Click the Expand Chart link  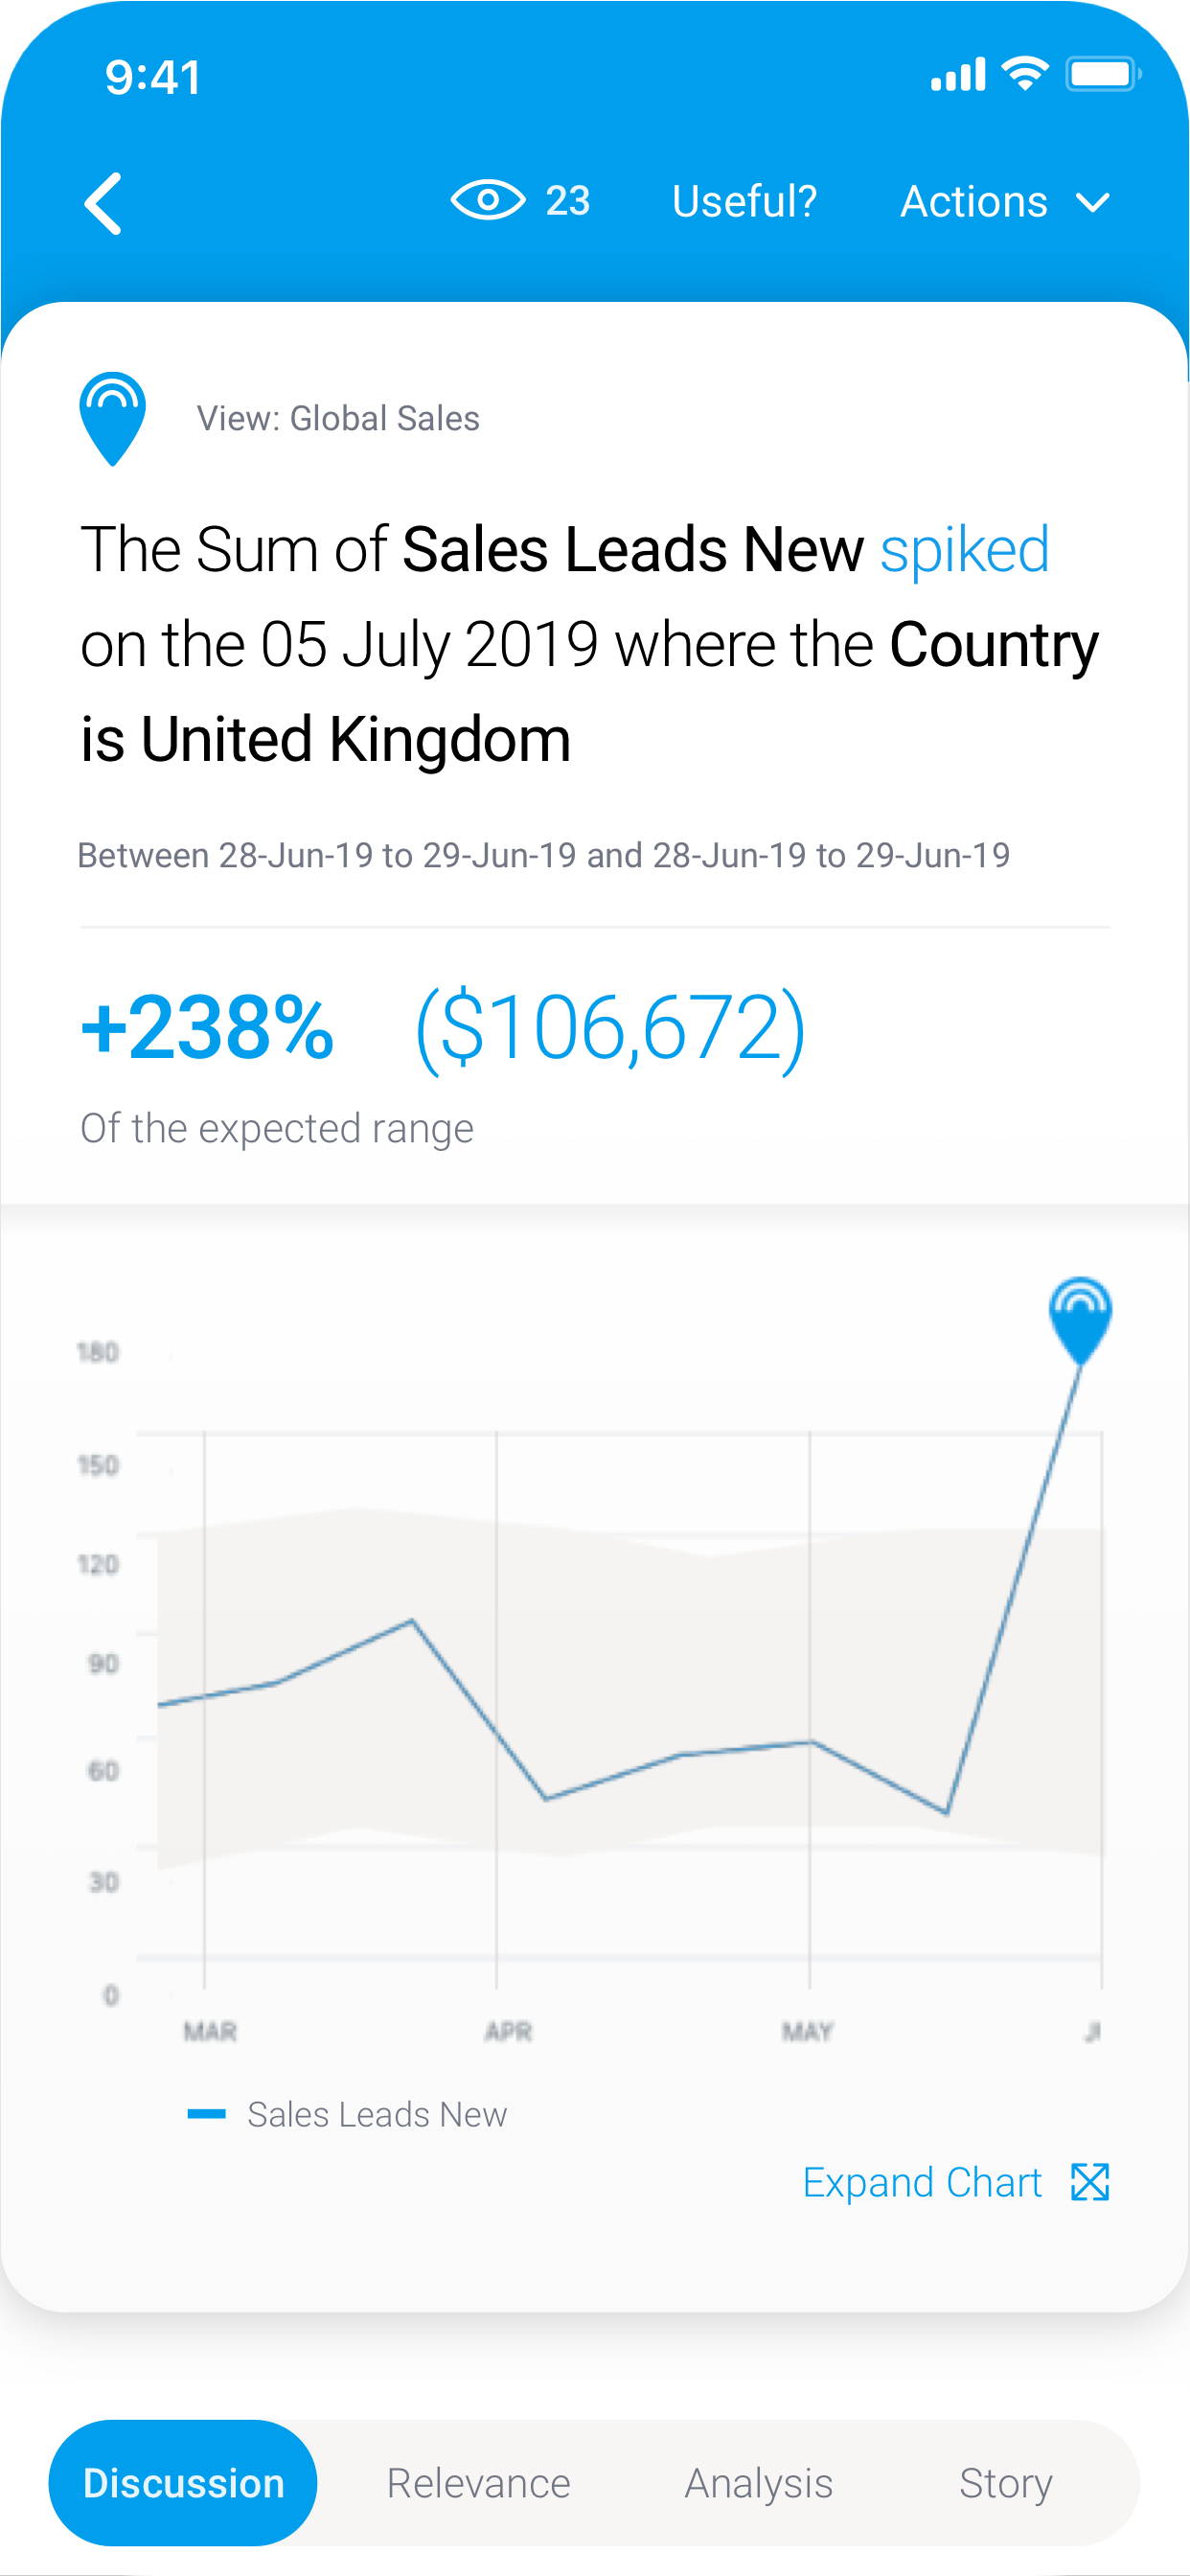tap(922, 2182)
